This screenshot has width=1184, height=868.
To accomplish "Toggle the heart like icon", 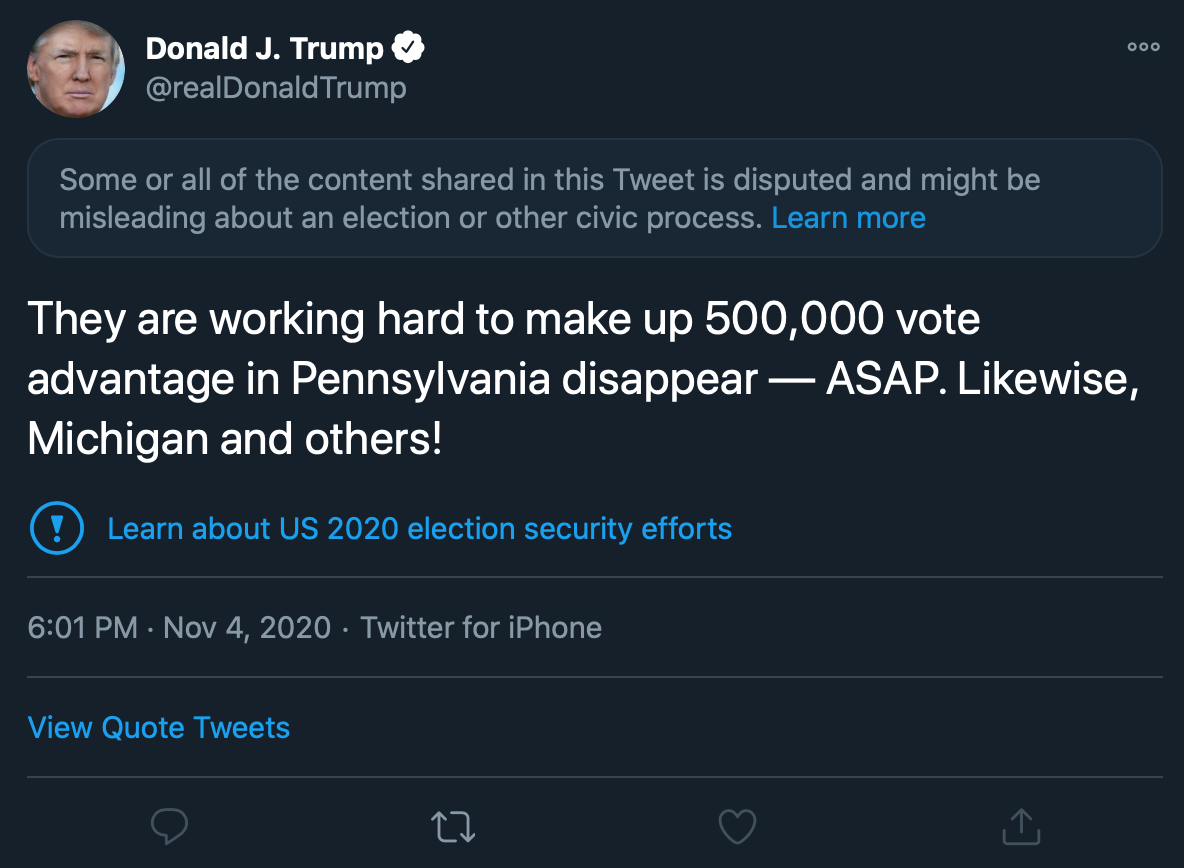I will (x=737, y=826).
